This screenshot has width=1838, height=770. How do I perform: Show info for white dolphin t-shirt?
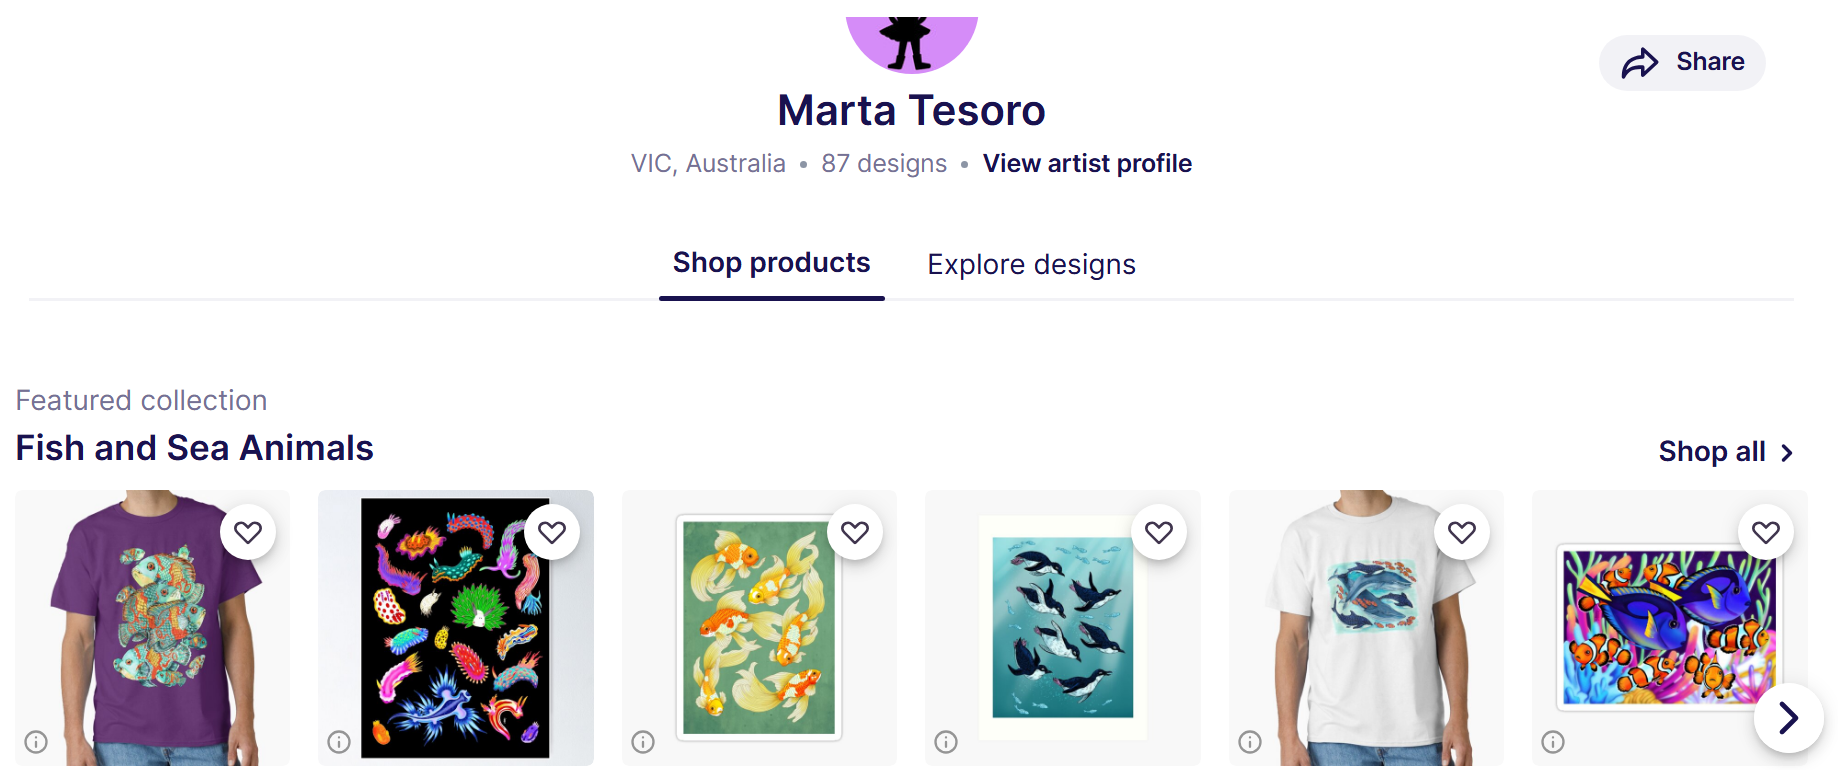[x=1250, y=742]
